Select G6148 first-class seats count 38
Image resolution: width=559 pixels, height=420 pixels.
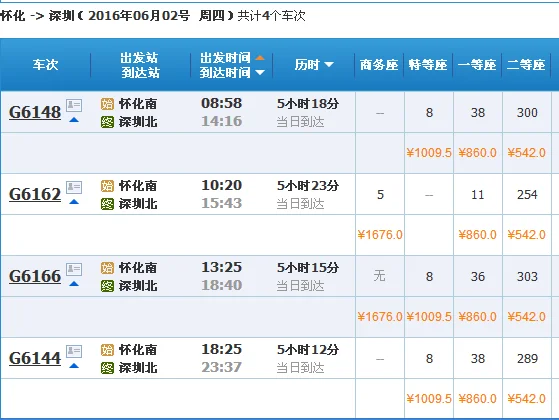coord(478,113)
